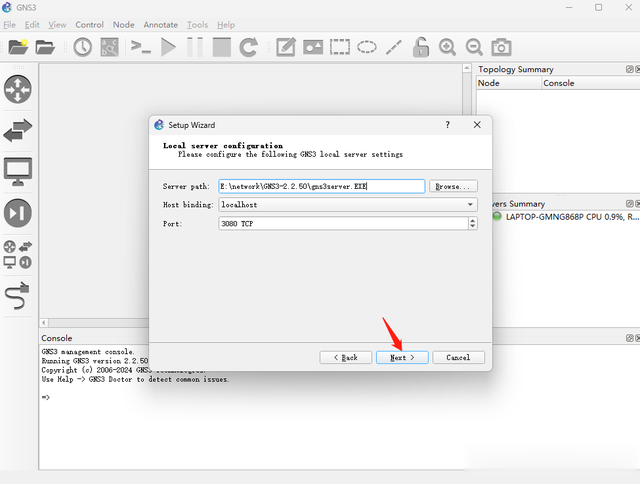
Task: Click the Back button in Setup Wizard
Action: point(346,357)
